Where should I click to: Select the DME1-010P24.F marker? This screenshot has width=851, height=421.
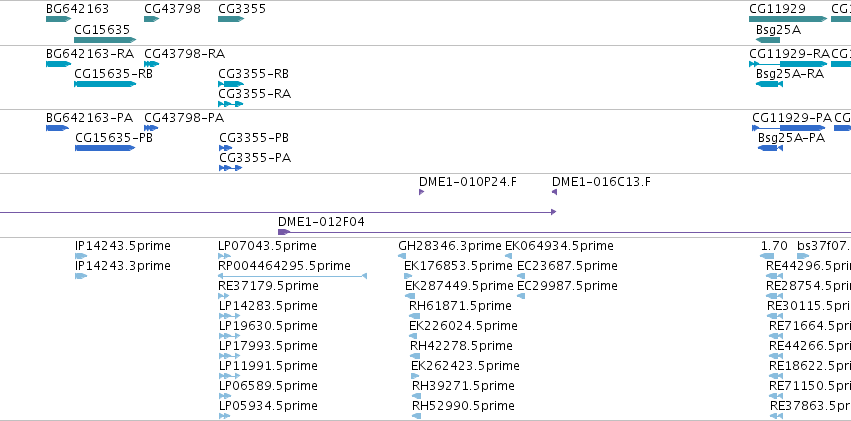(422, 192)
